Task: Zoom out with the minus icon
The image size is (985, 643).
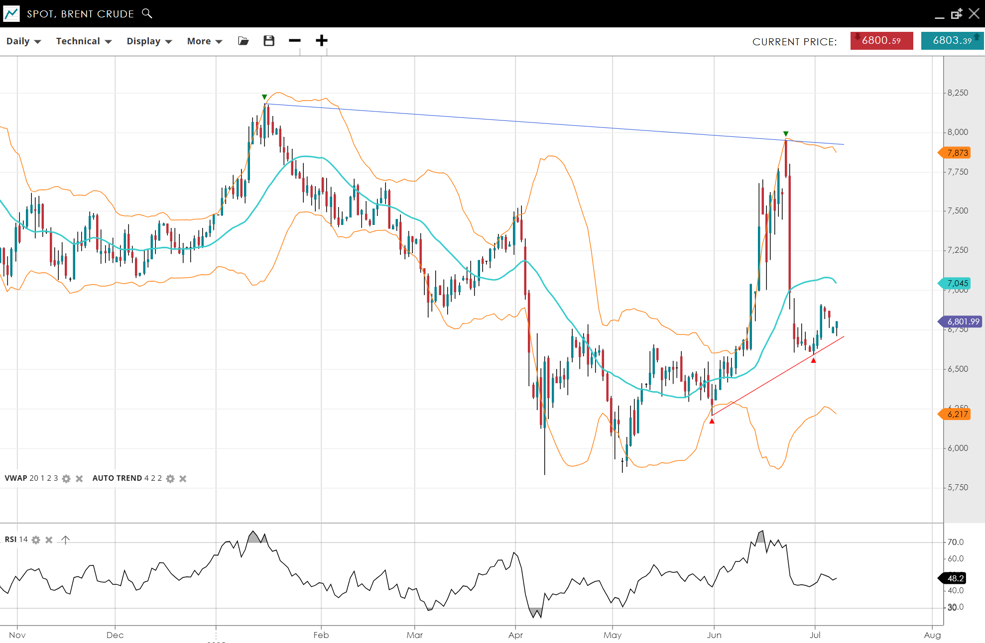Action: click(295, 41)
